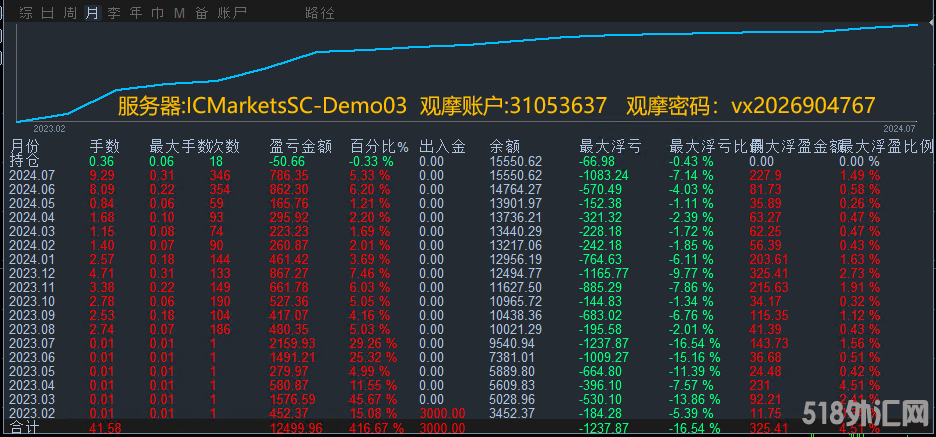Select the 日 daily tab
Viewport: 936px width, 437px height.
(x=48, y=13)
